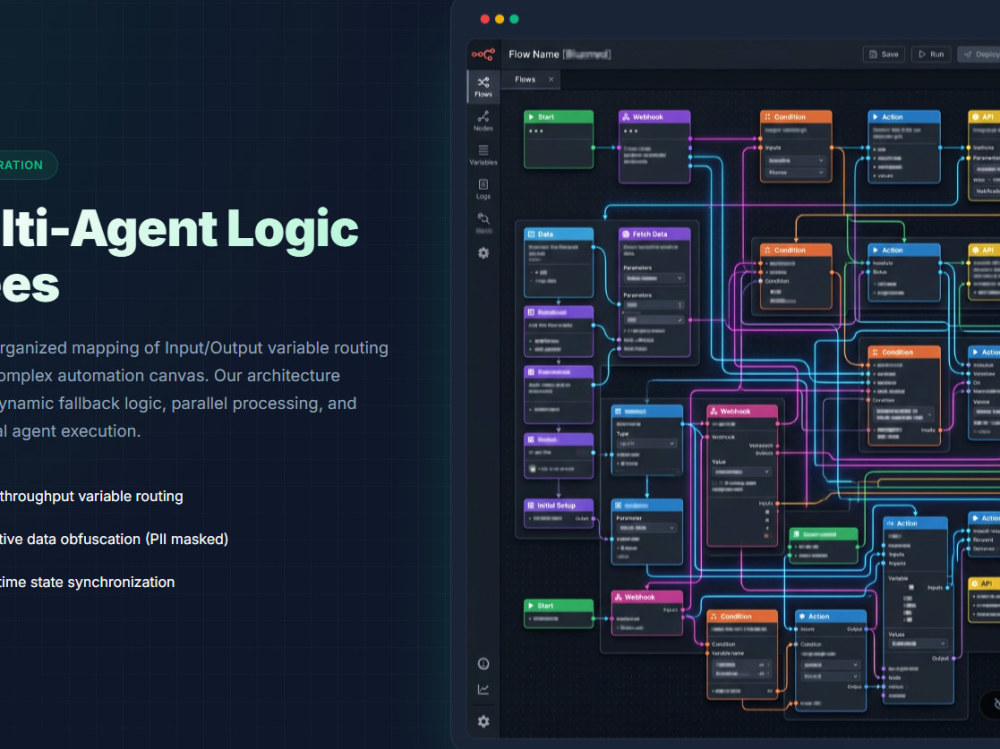
Task: Open the Logs sidebar panel
Action: (x=483, y=189)
